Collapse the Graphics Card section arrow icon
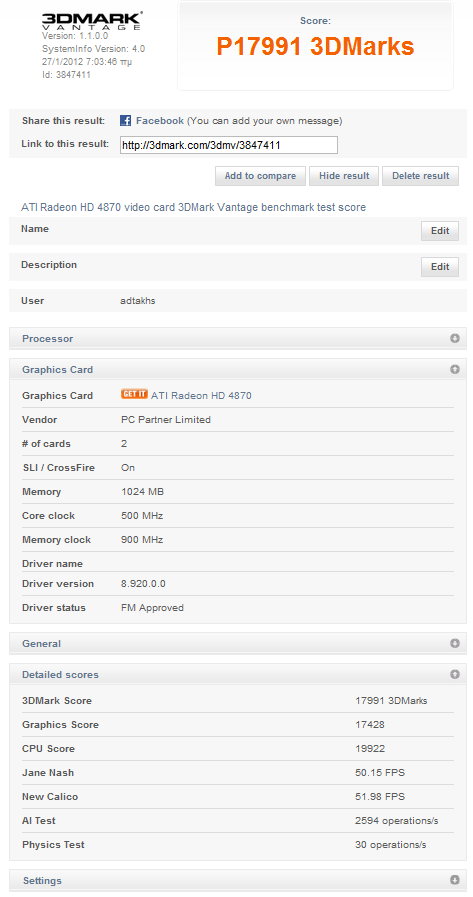Image resolution: width=473 pixels, height=897 pixels. (455, 369)
